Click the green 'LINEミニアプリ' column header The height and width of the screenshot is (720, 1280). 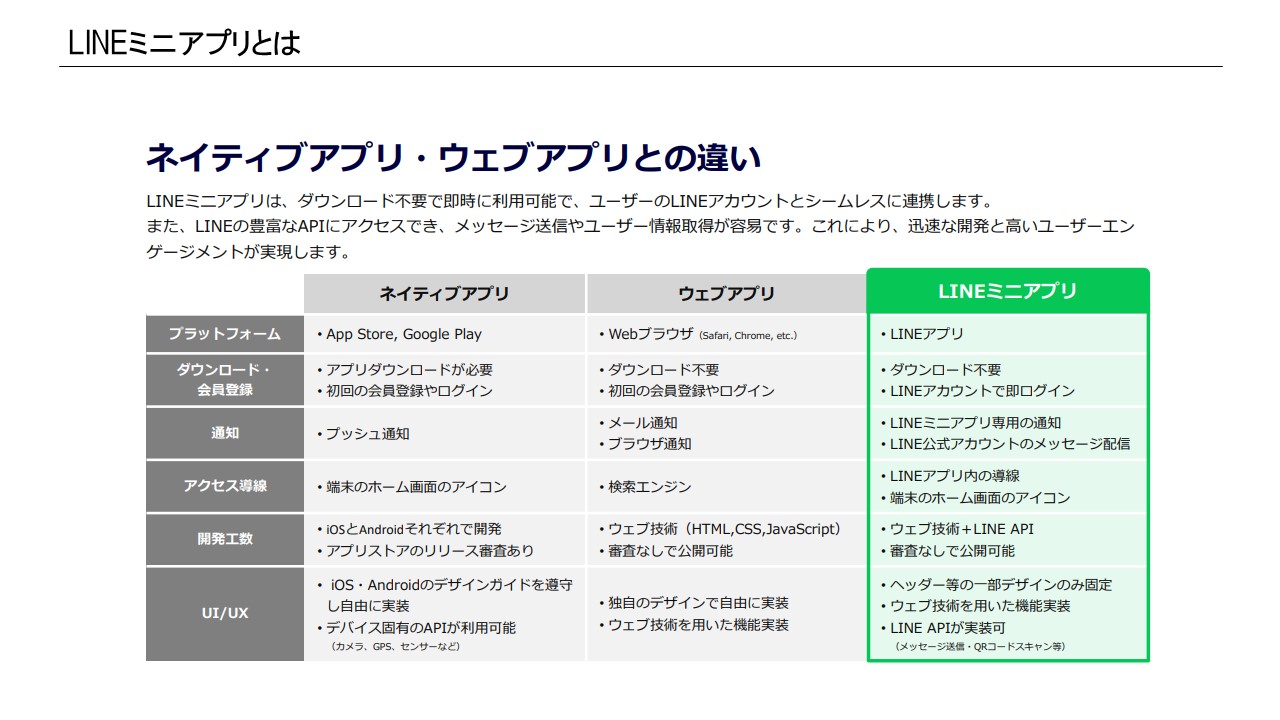[x=1007, y=291]
